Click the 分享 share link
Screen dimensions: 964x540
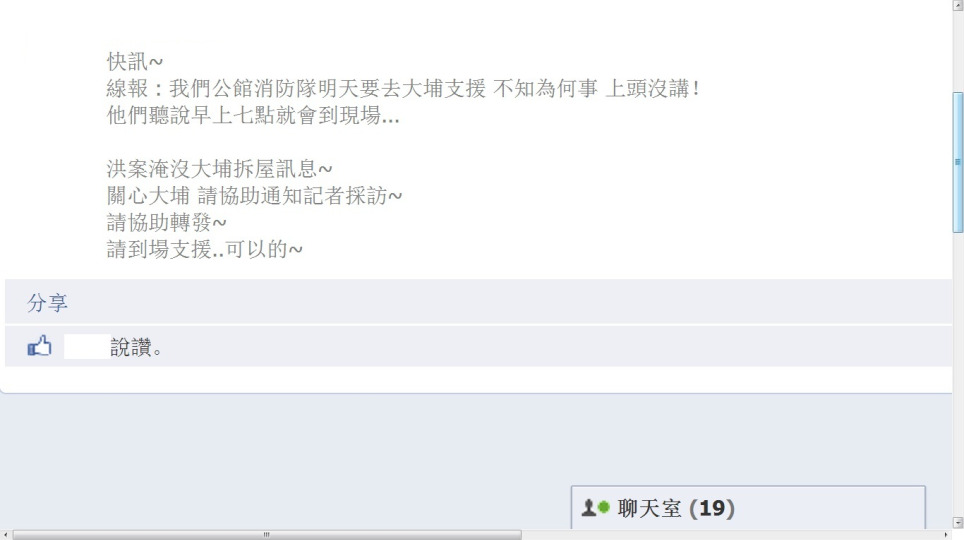pyautogui.click(x=47, y=303)
